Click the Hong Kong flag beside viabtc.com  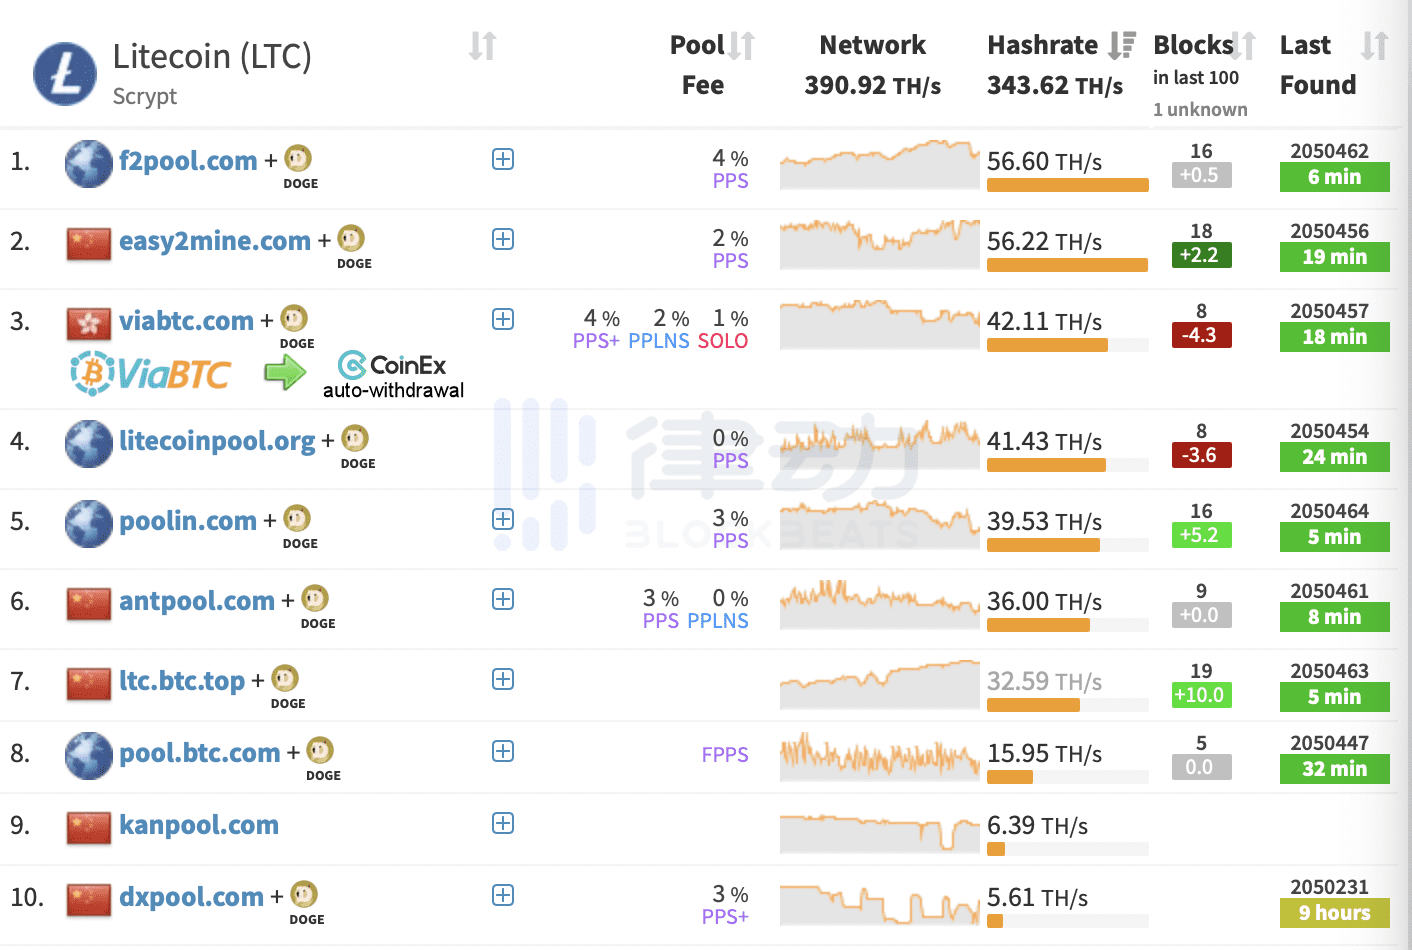click(89, 324)
